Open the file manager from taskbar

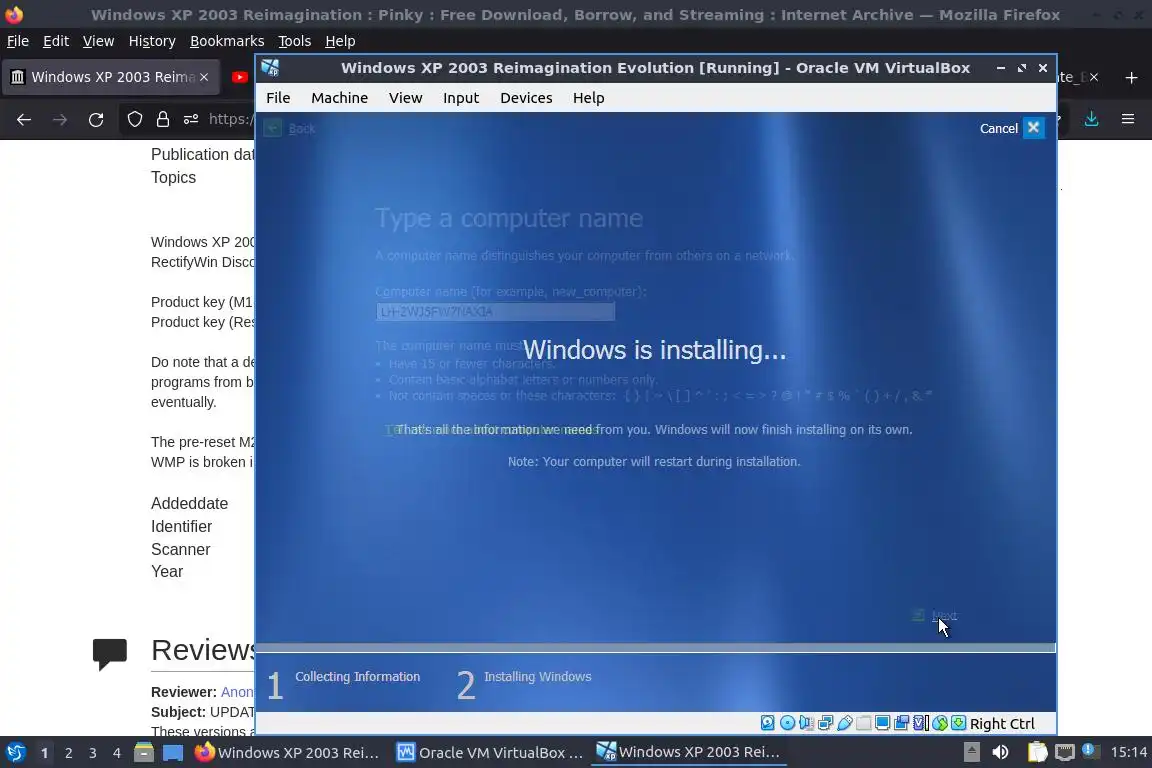[x=144, y=753]
